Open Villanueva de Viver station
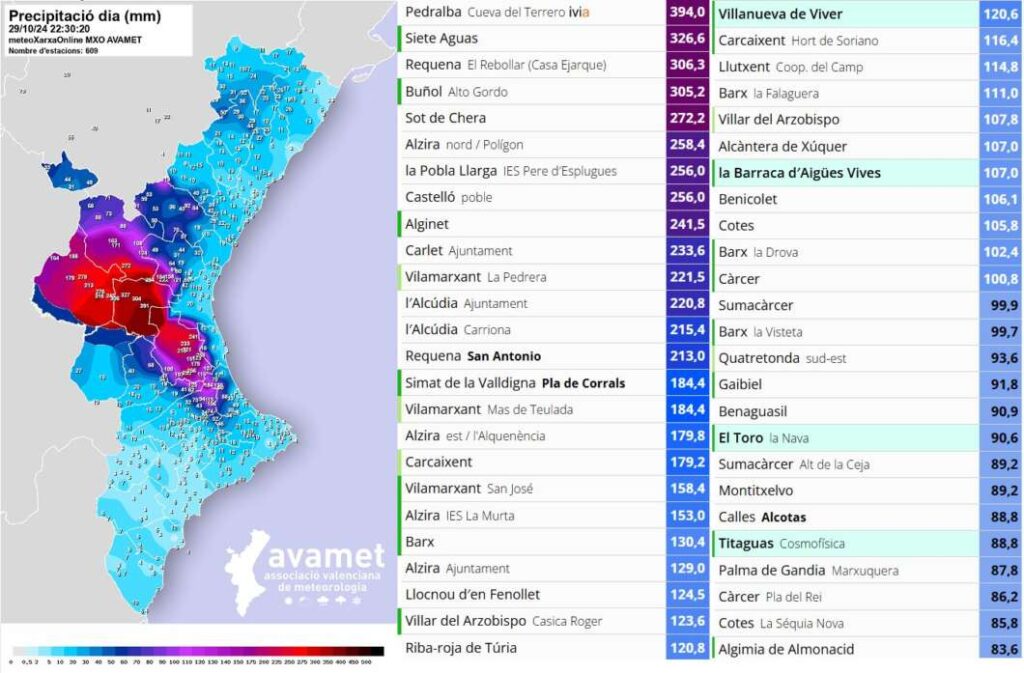The image size is (1024, 673). (780, 14)
